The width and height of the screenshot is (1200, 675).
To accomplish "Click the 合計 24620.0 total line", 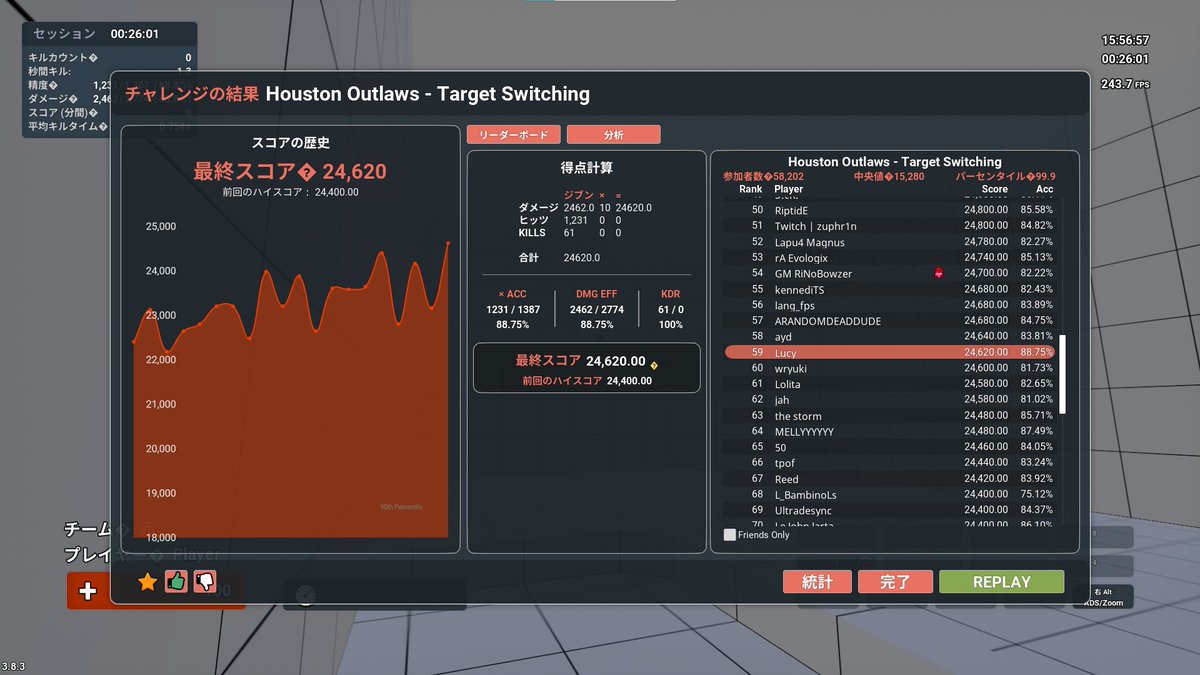I will [558, 258].
